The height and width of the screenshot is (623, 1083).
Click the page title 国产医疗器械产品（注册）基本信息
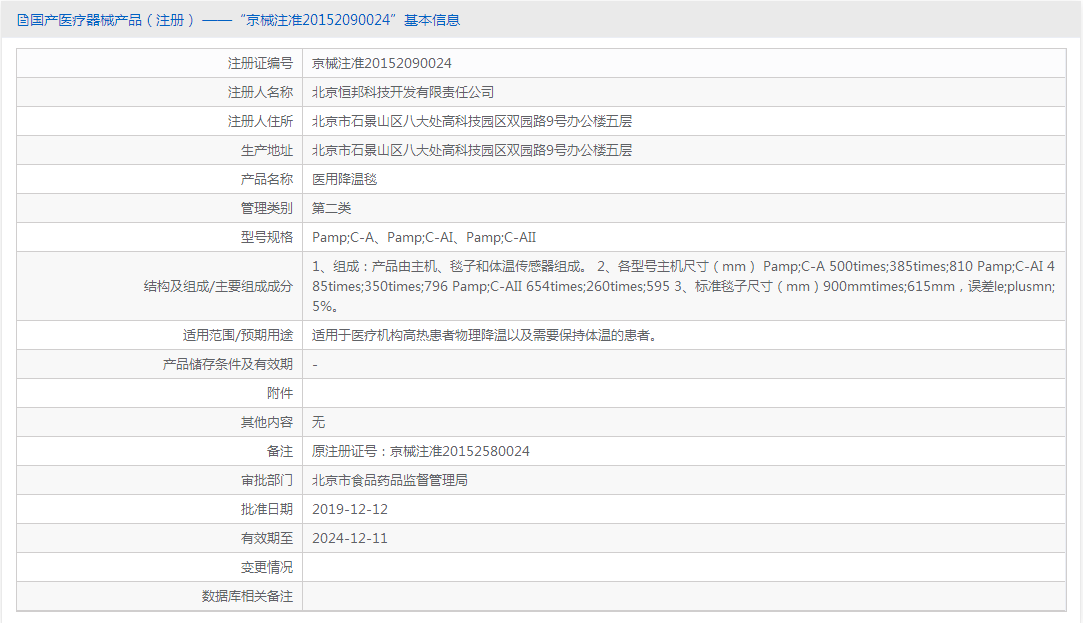245,20
